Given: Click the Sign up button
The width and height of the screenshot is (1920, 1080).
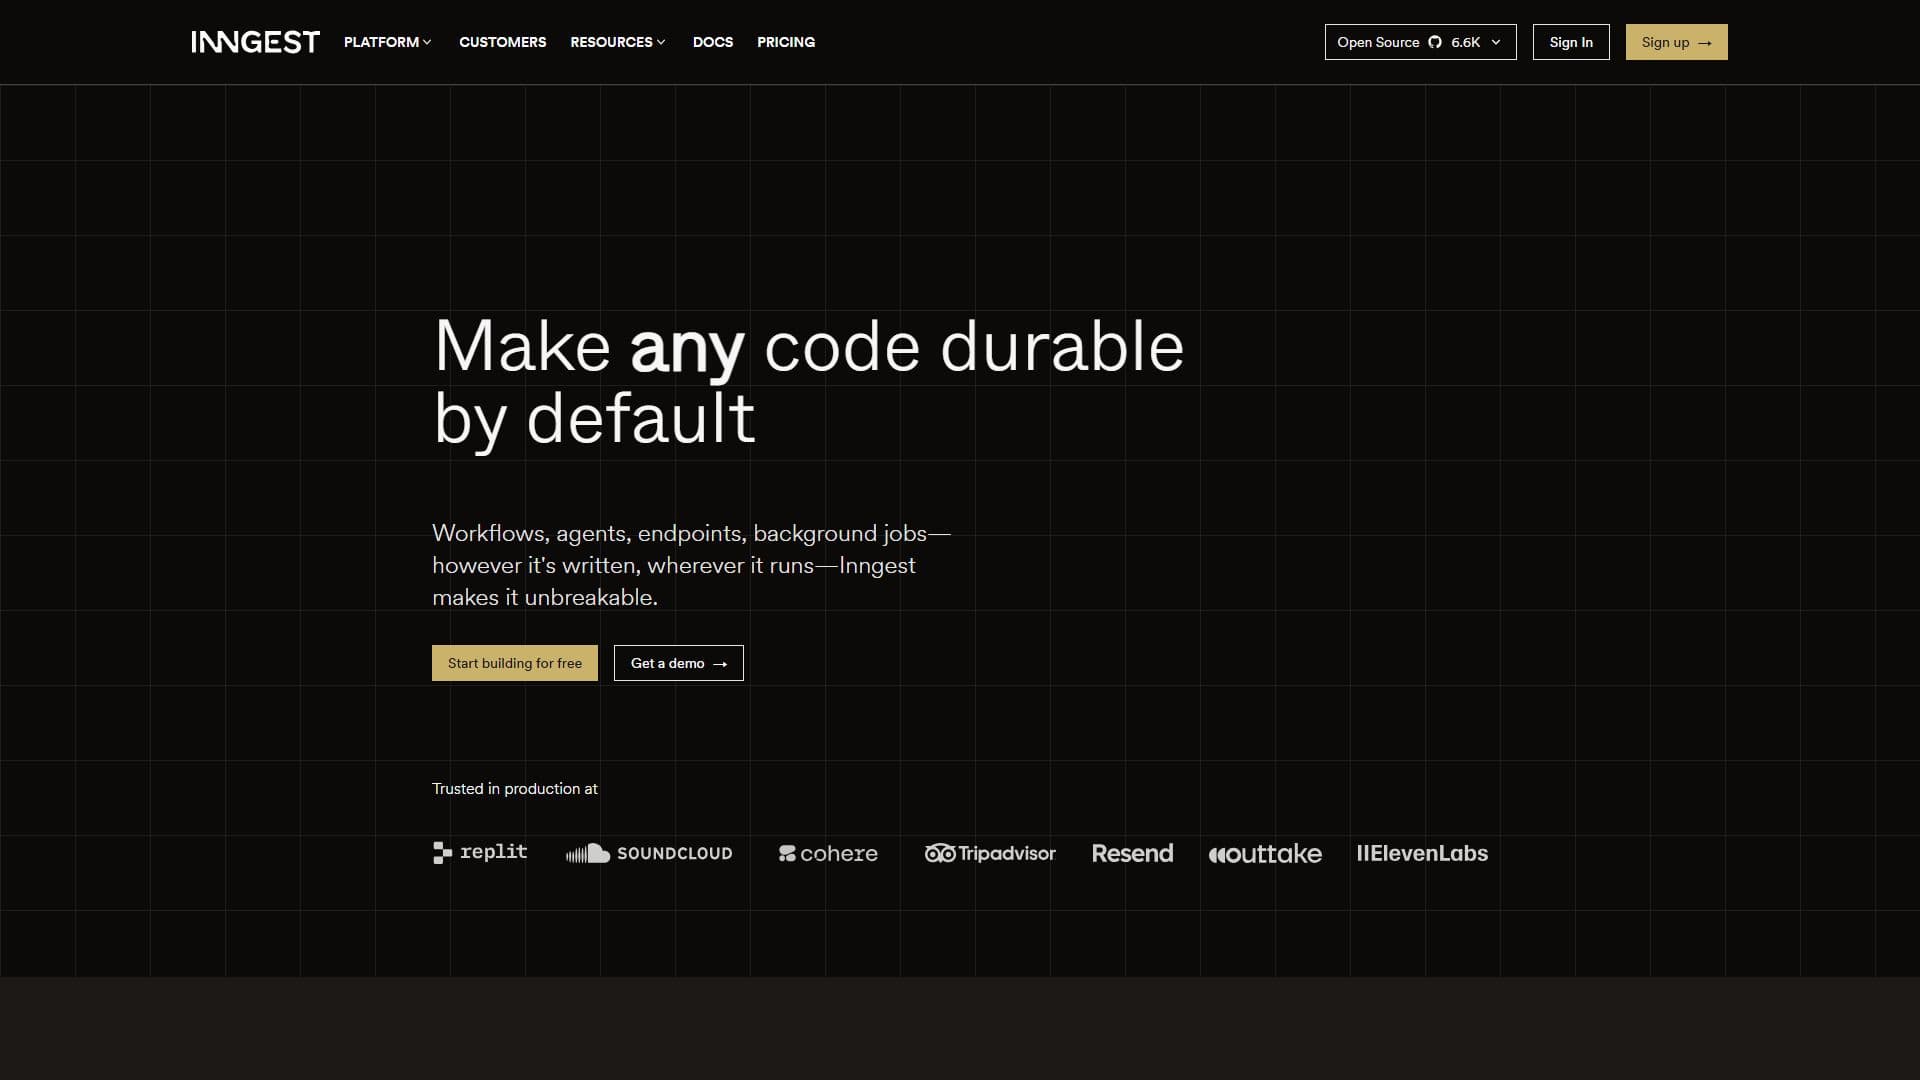Looking at the screenshot, I should click(x=1676, y=42).
